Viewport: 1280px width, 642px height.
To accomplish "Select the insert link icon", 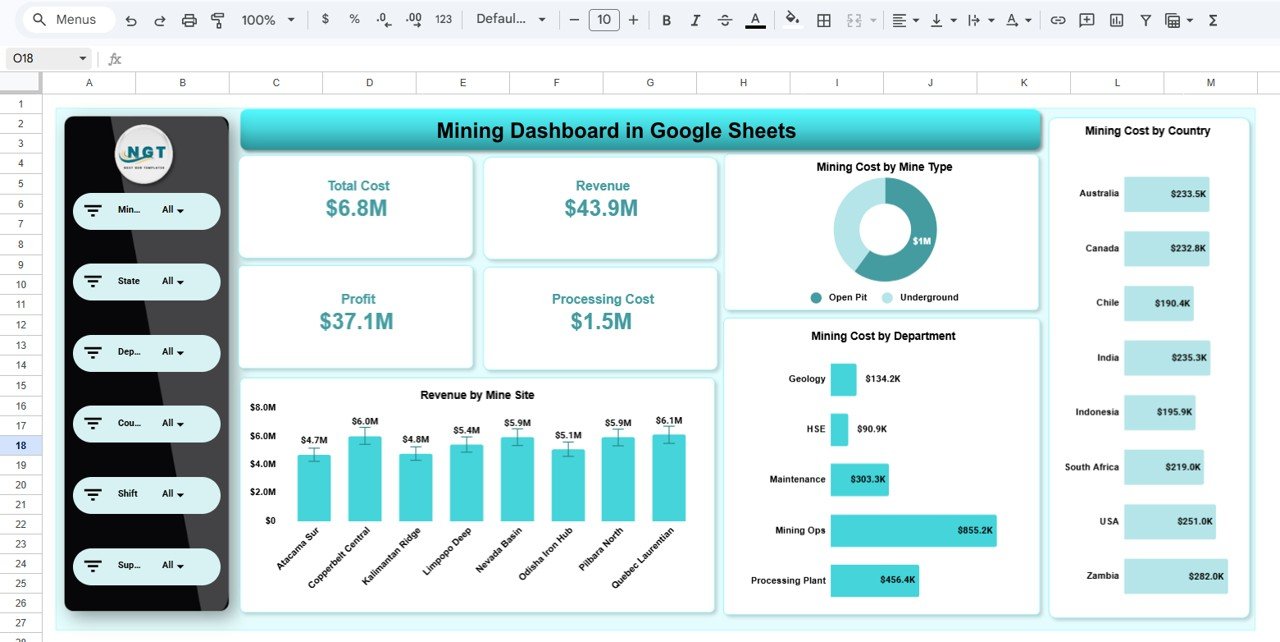I will point(1057,19).
